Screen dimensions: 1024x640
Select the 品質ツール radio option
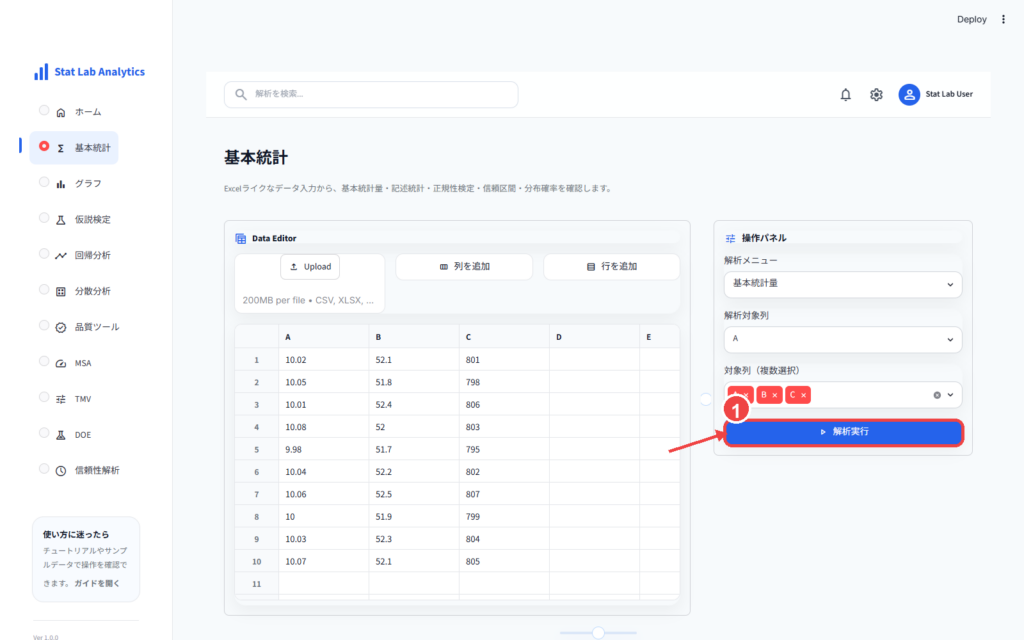click(44, 325)
